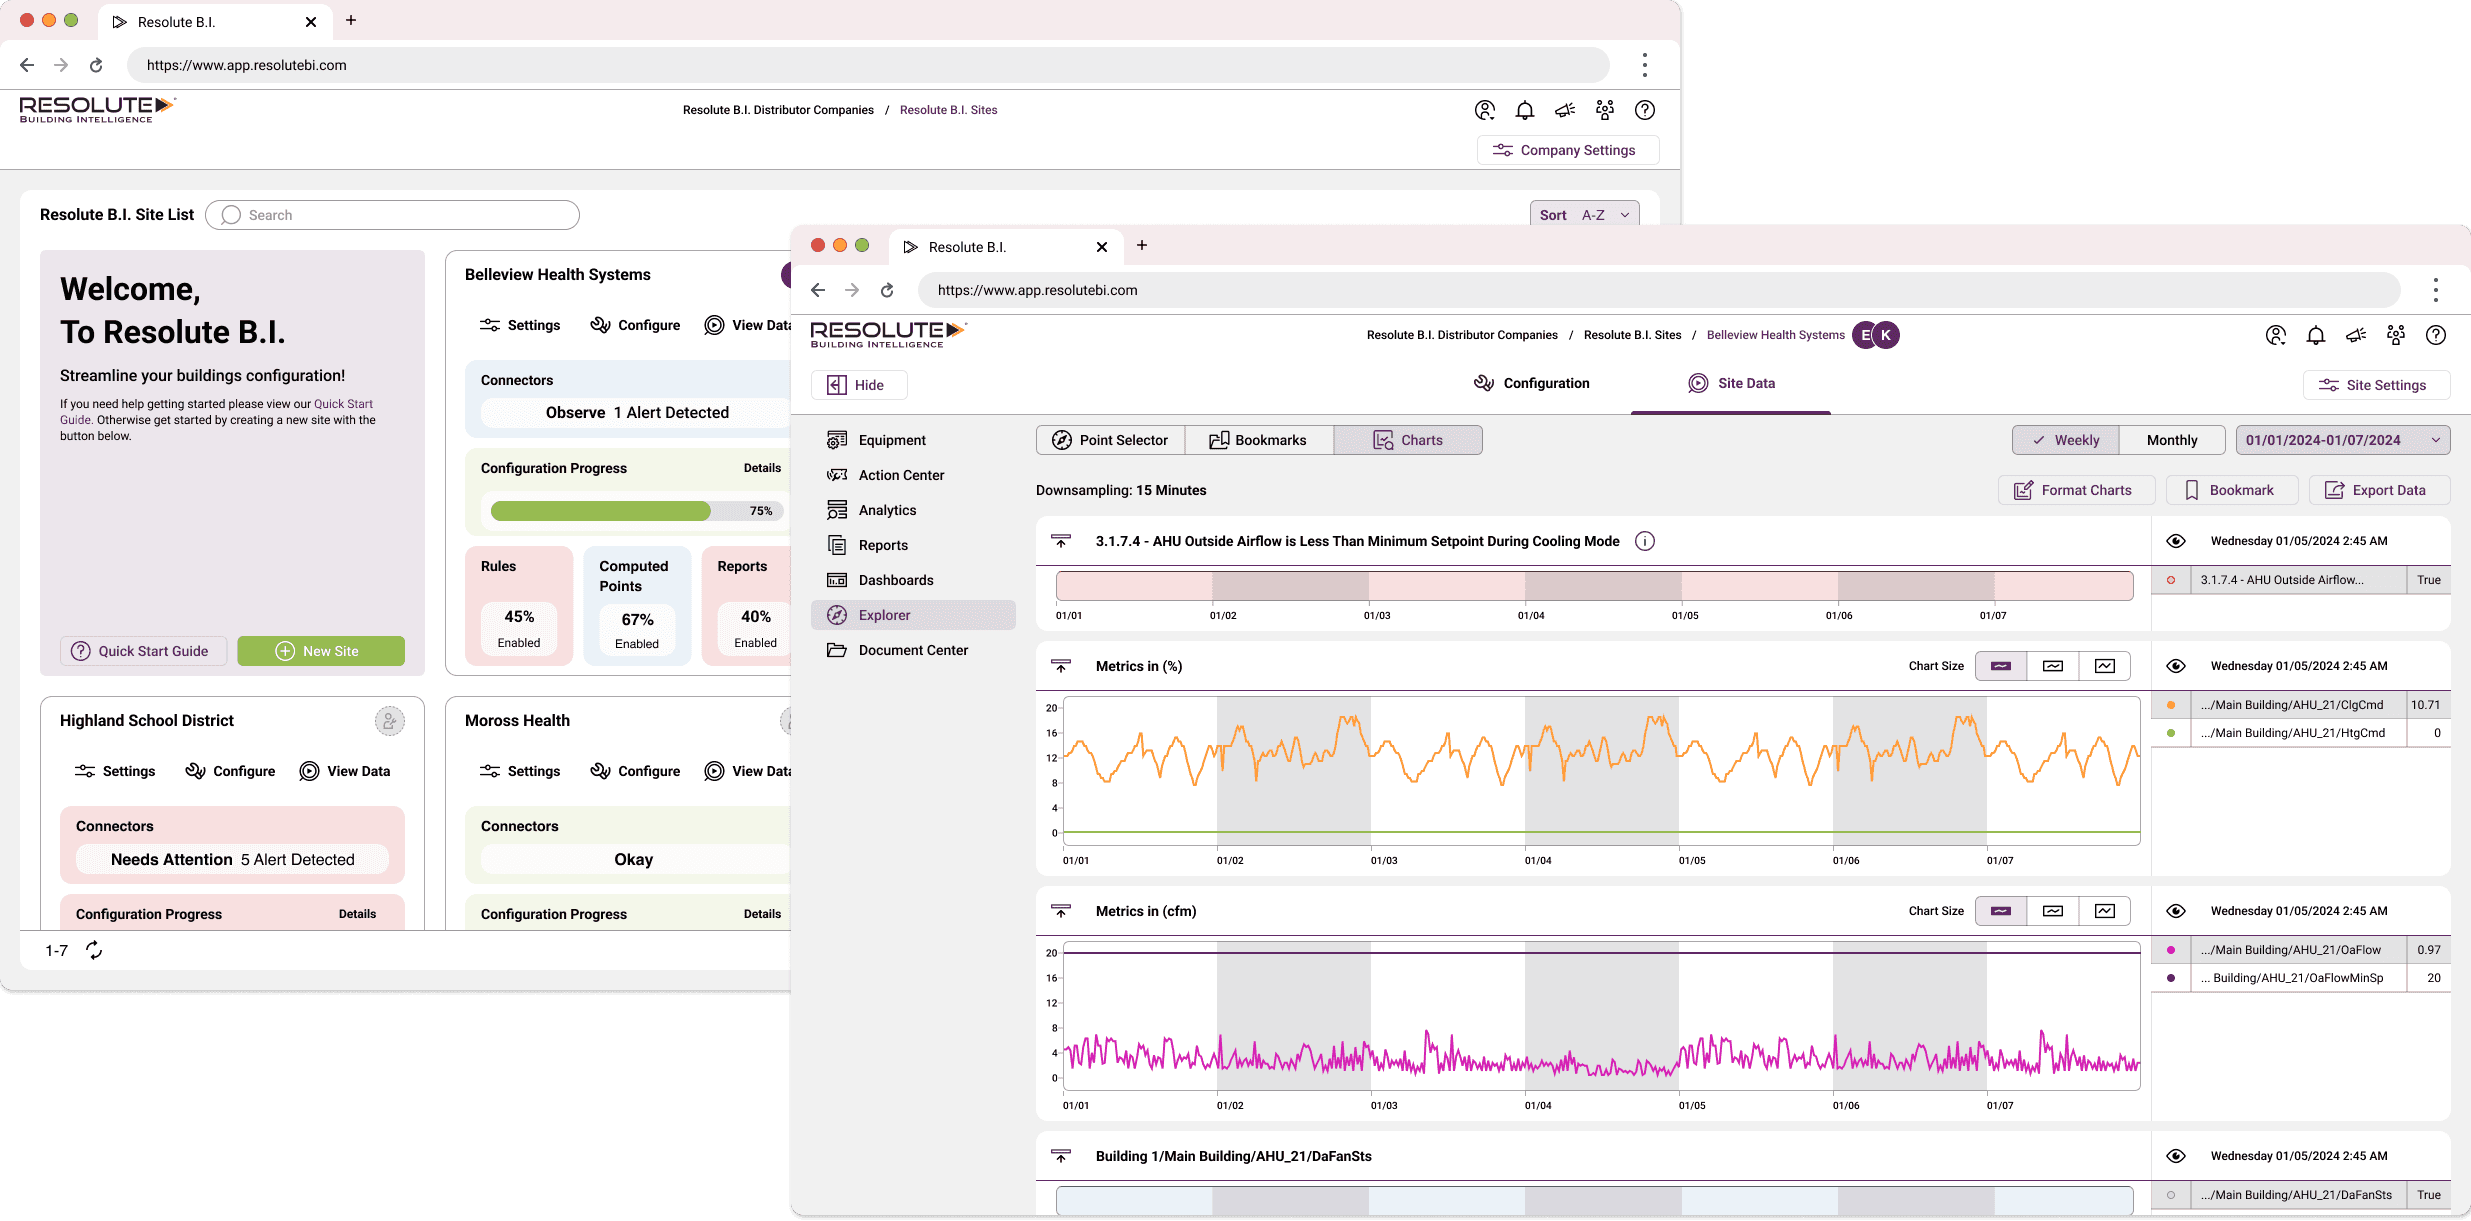Image resolution: width=2471 pixels, height=1221 pixels.
Task: Click bell icon in back window header
Action: [x=1525, y=111]
